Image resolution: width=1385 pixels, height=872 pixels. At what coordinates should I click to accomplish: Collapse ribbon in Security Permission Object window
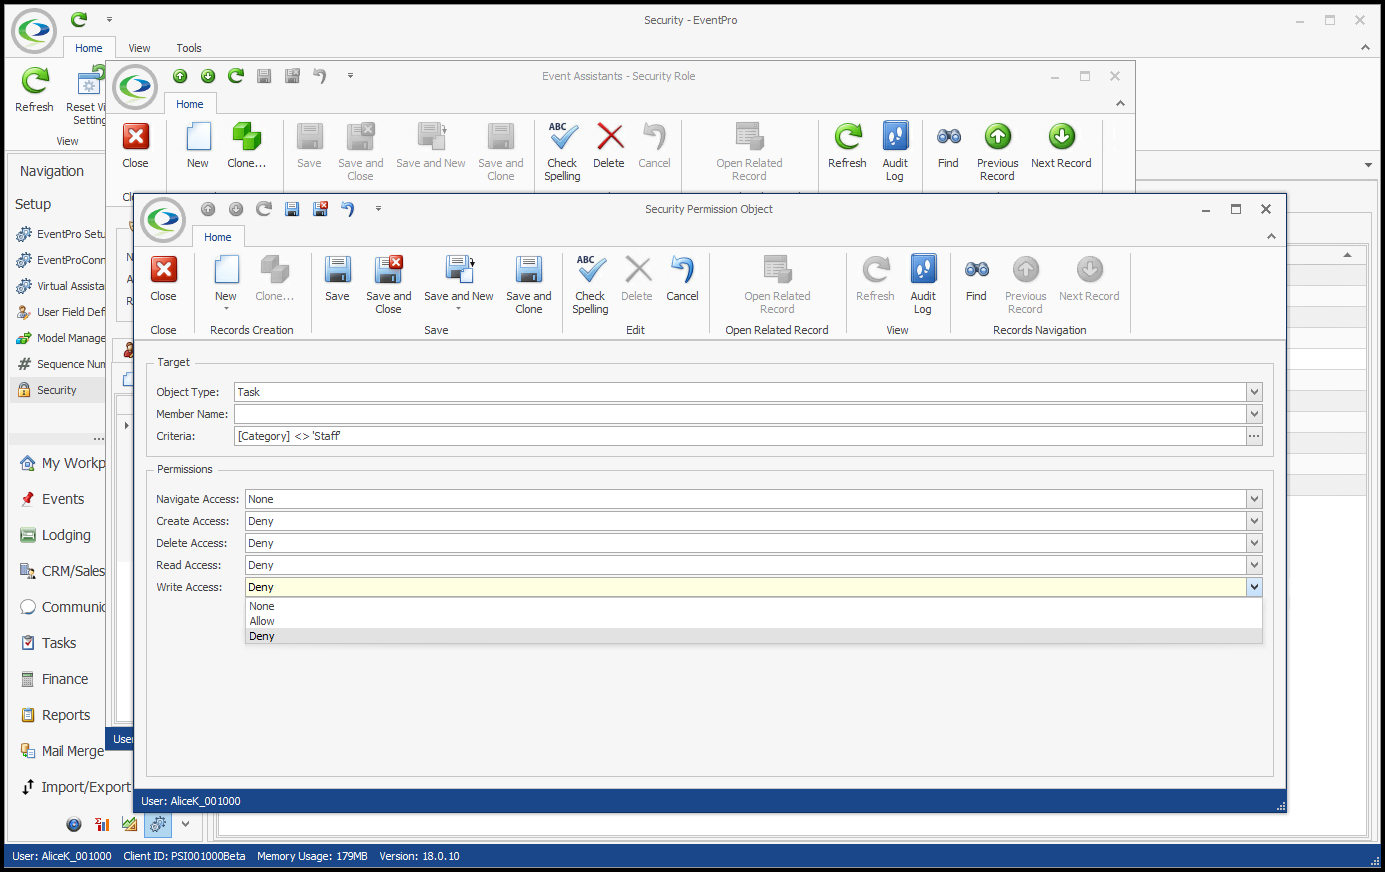coord(1271,237)
